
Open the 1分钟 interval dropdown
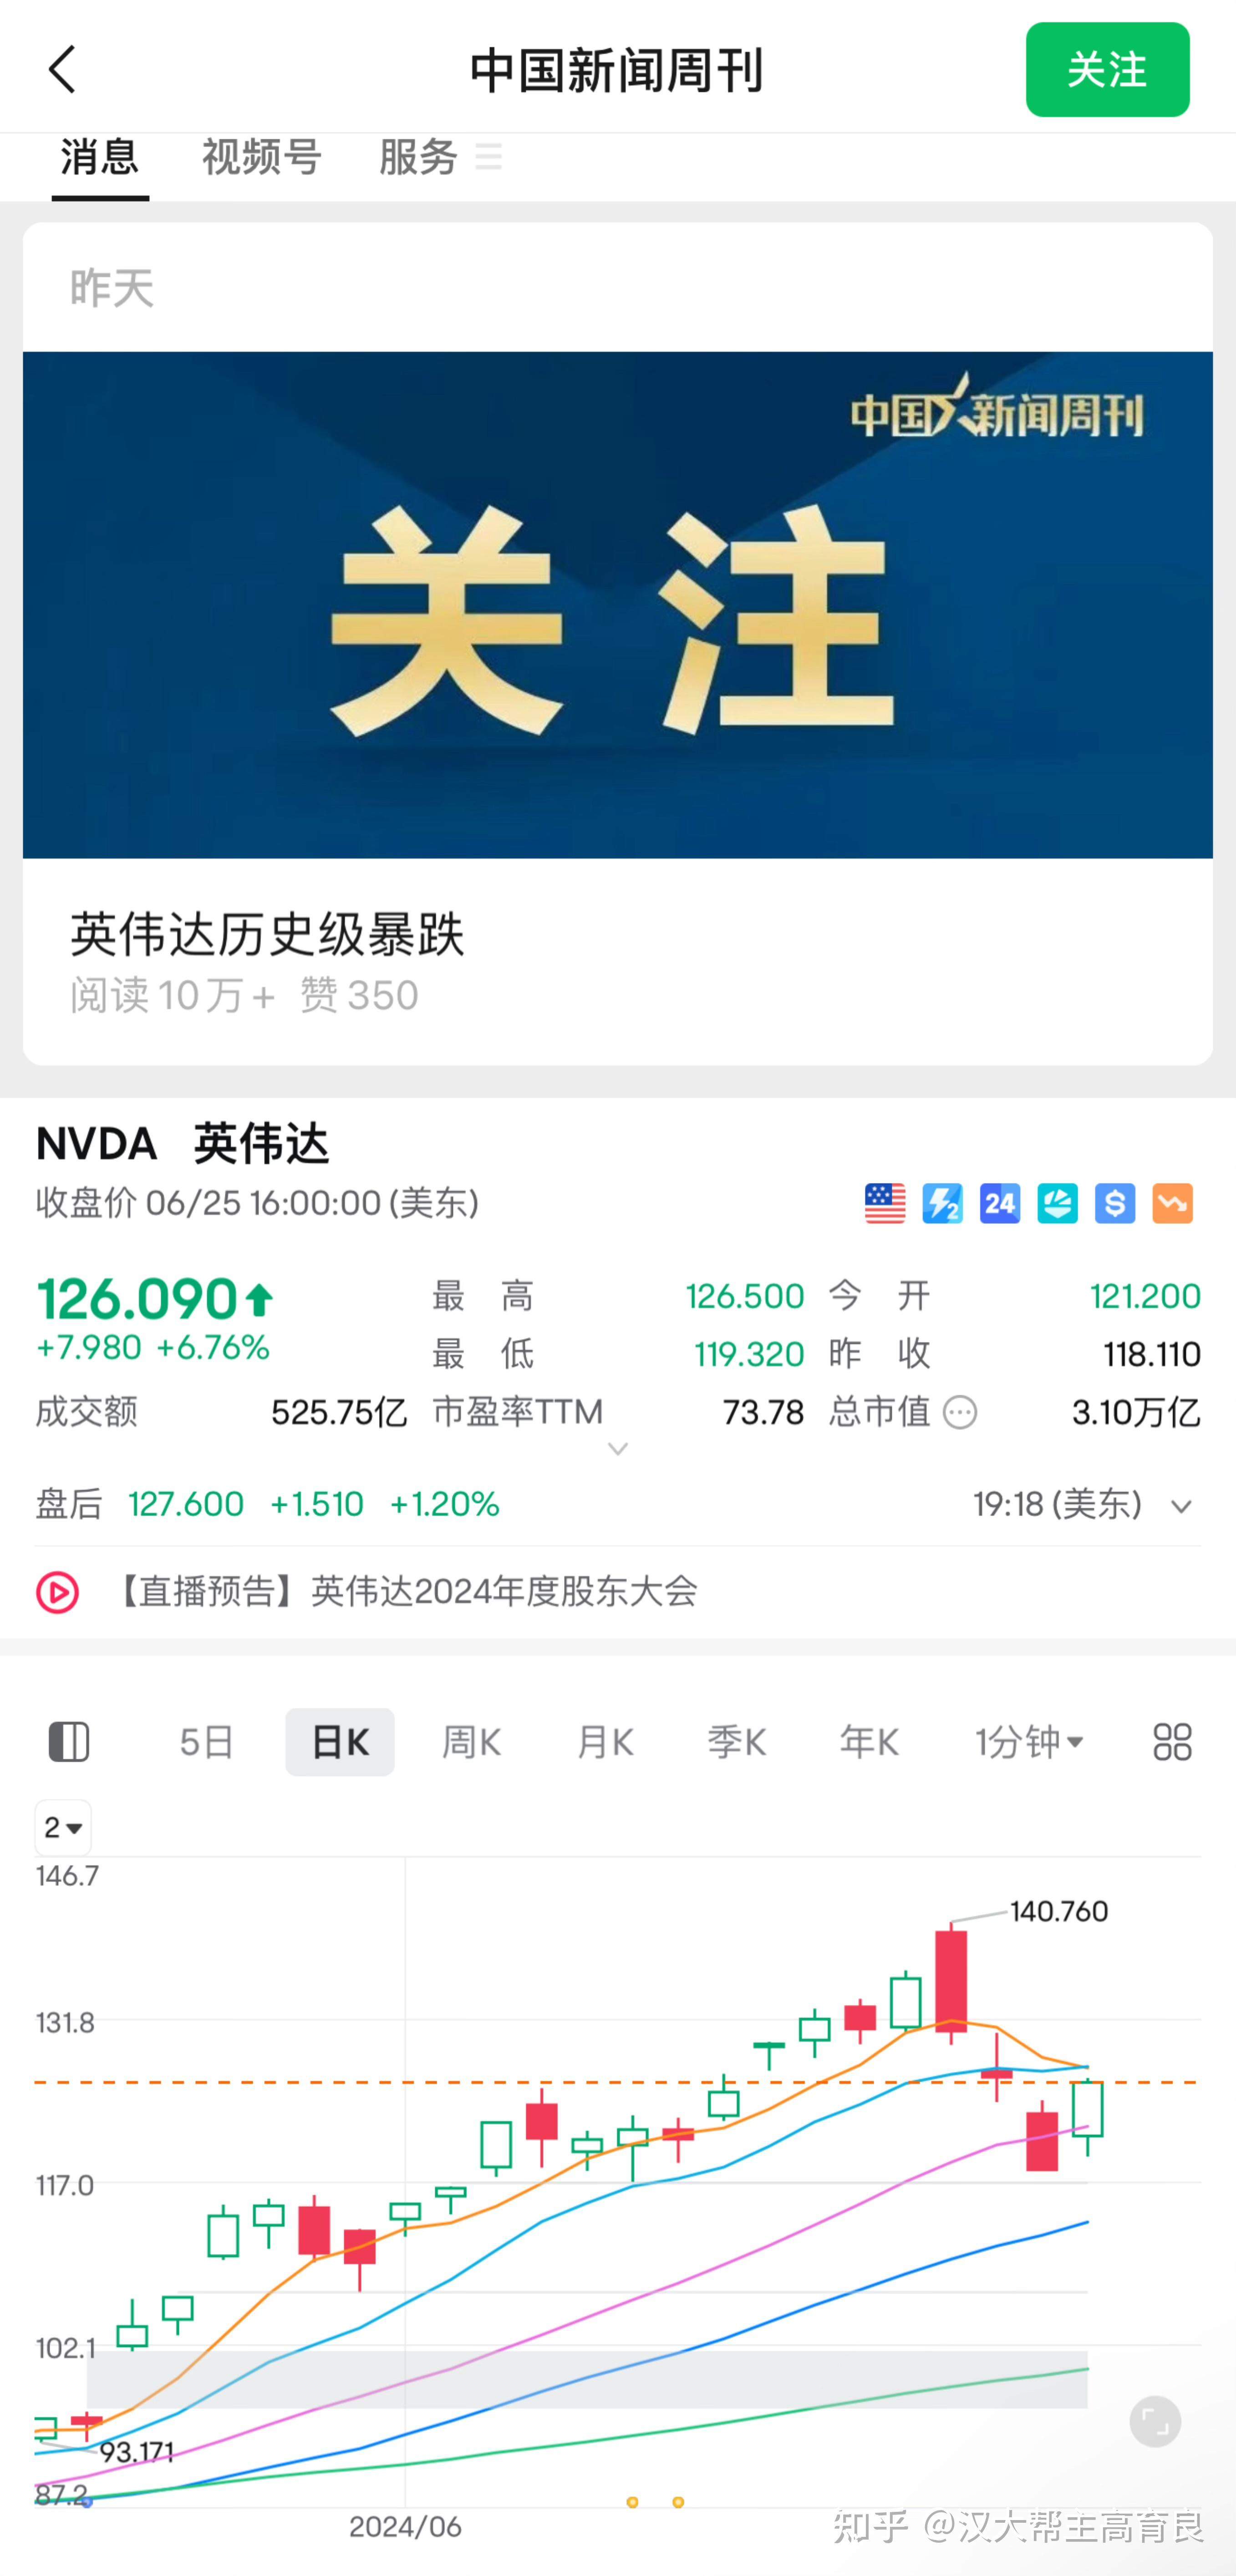pos(1029,1742)
